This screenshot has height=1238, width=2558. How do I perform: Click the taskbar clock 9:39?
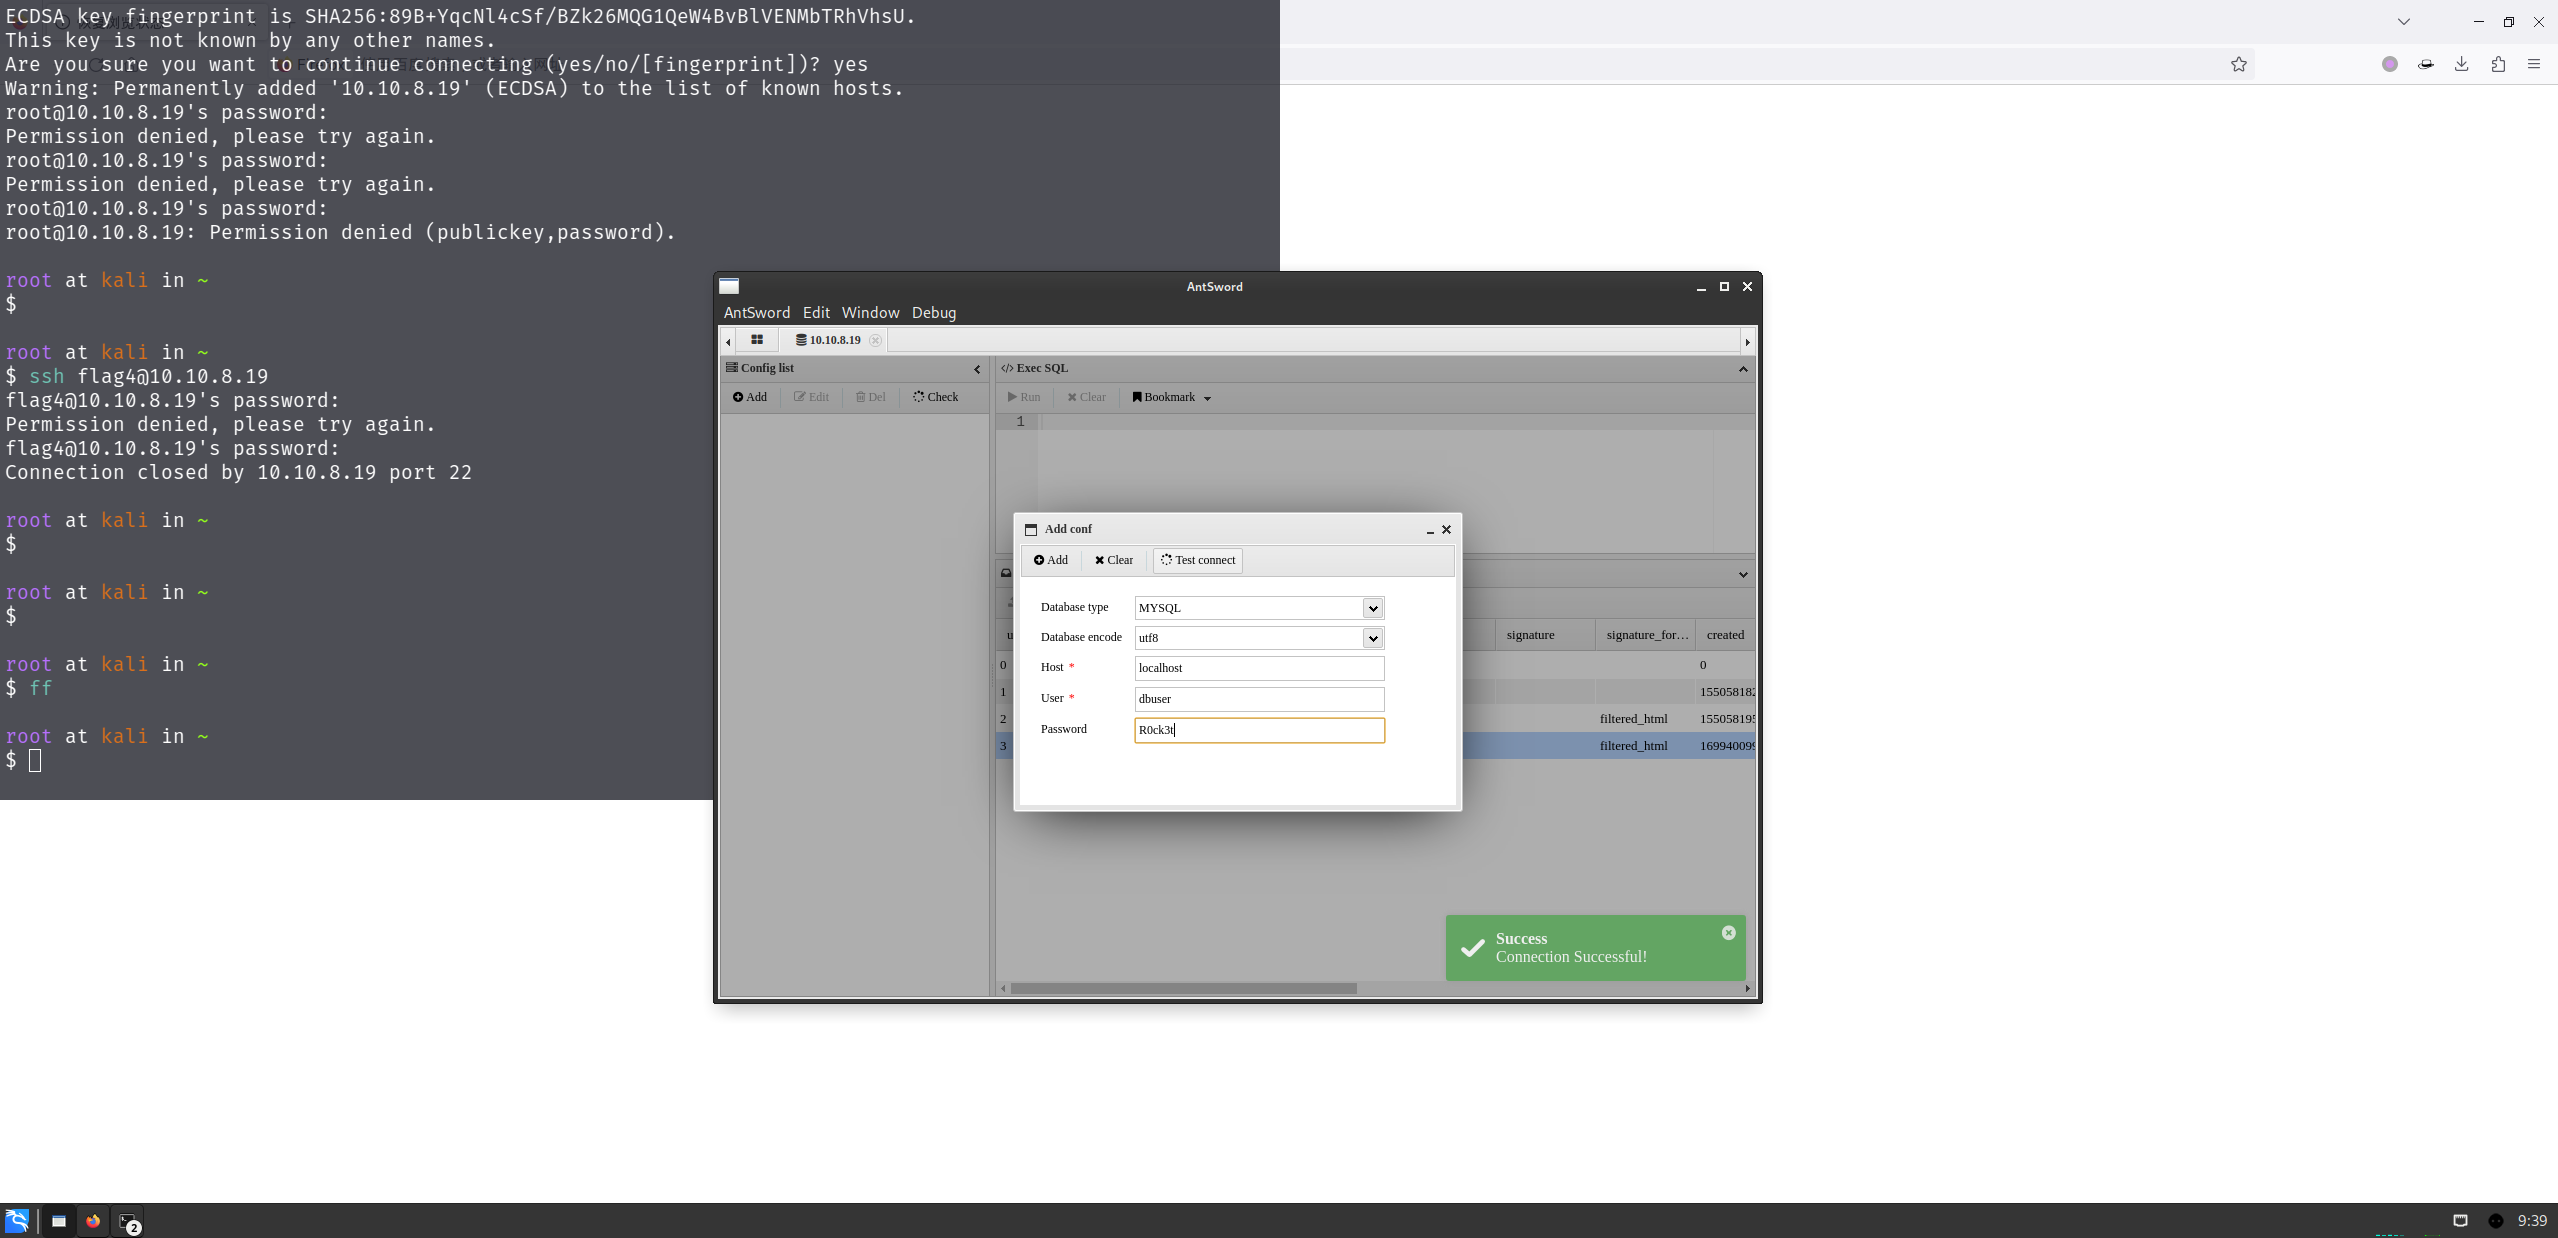(2532, 1221)
